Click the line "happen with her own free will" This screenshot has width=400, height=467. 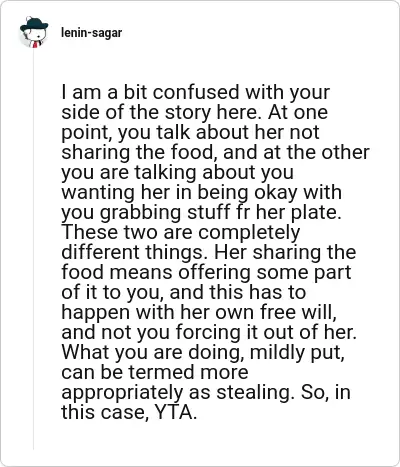tap(199, 313)
